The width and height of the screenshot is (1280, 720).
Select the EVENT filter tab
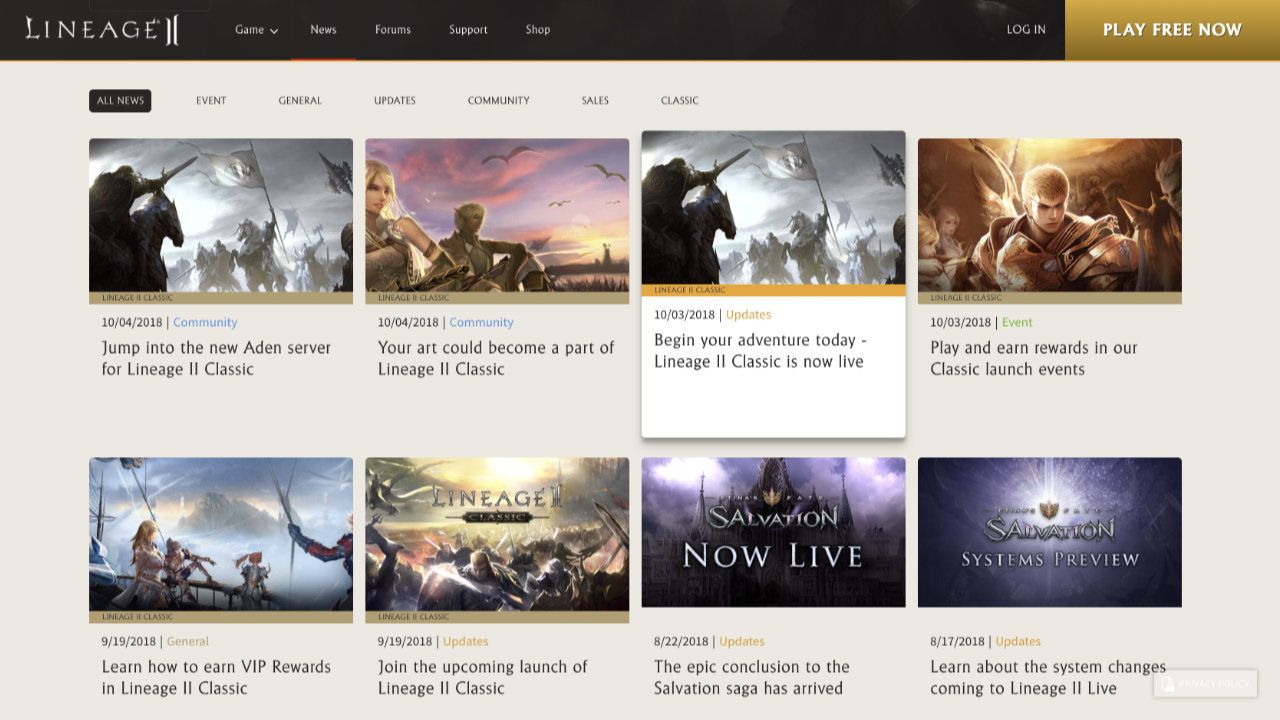211,101
